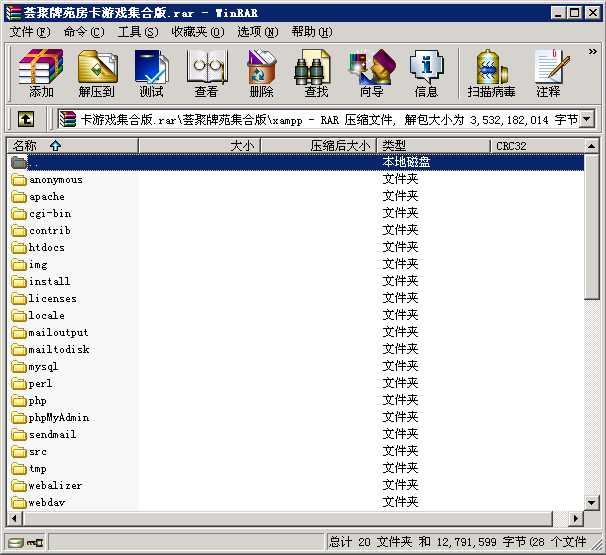Select the tmp folder row
This screenshot has width=606, height=555.
(x=296, y=469)
